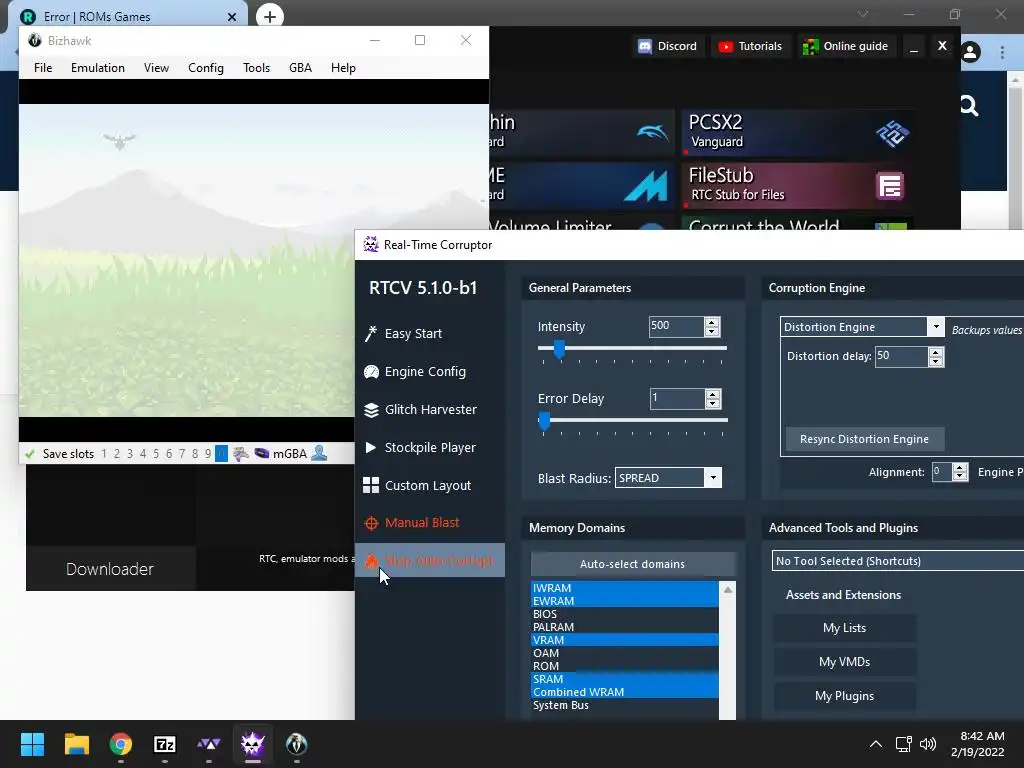The height and width of the screenshot is (768, 1024).
Task: Select the PCSX2 Vanguard tile
Action: [797, 133]
